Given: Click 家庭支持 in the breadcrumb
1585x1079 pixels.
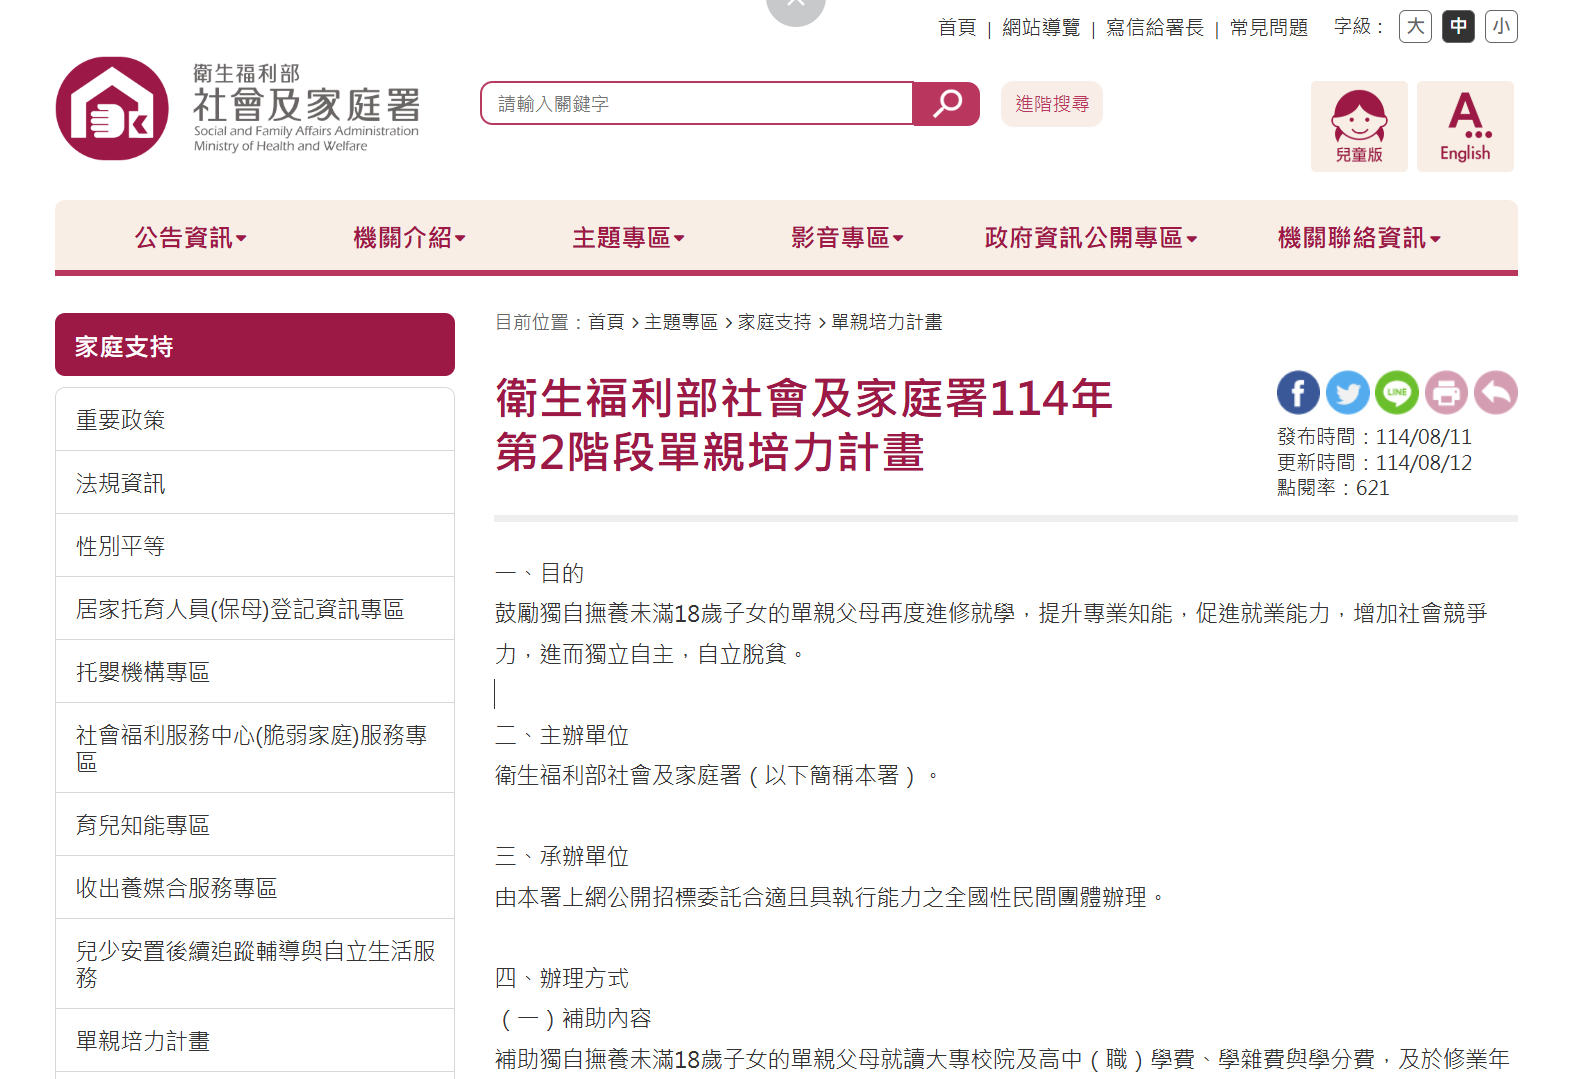Looking at the screenshot, I should [775, 322].
